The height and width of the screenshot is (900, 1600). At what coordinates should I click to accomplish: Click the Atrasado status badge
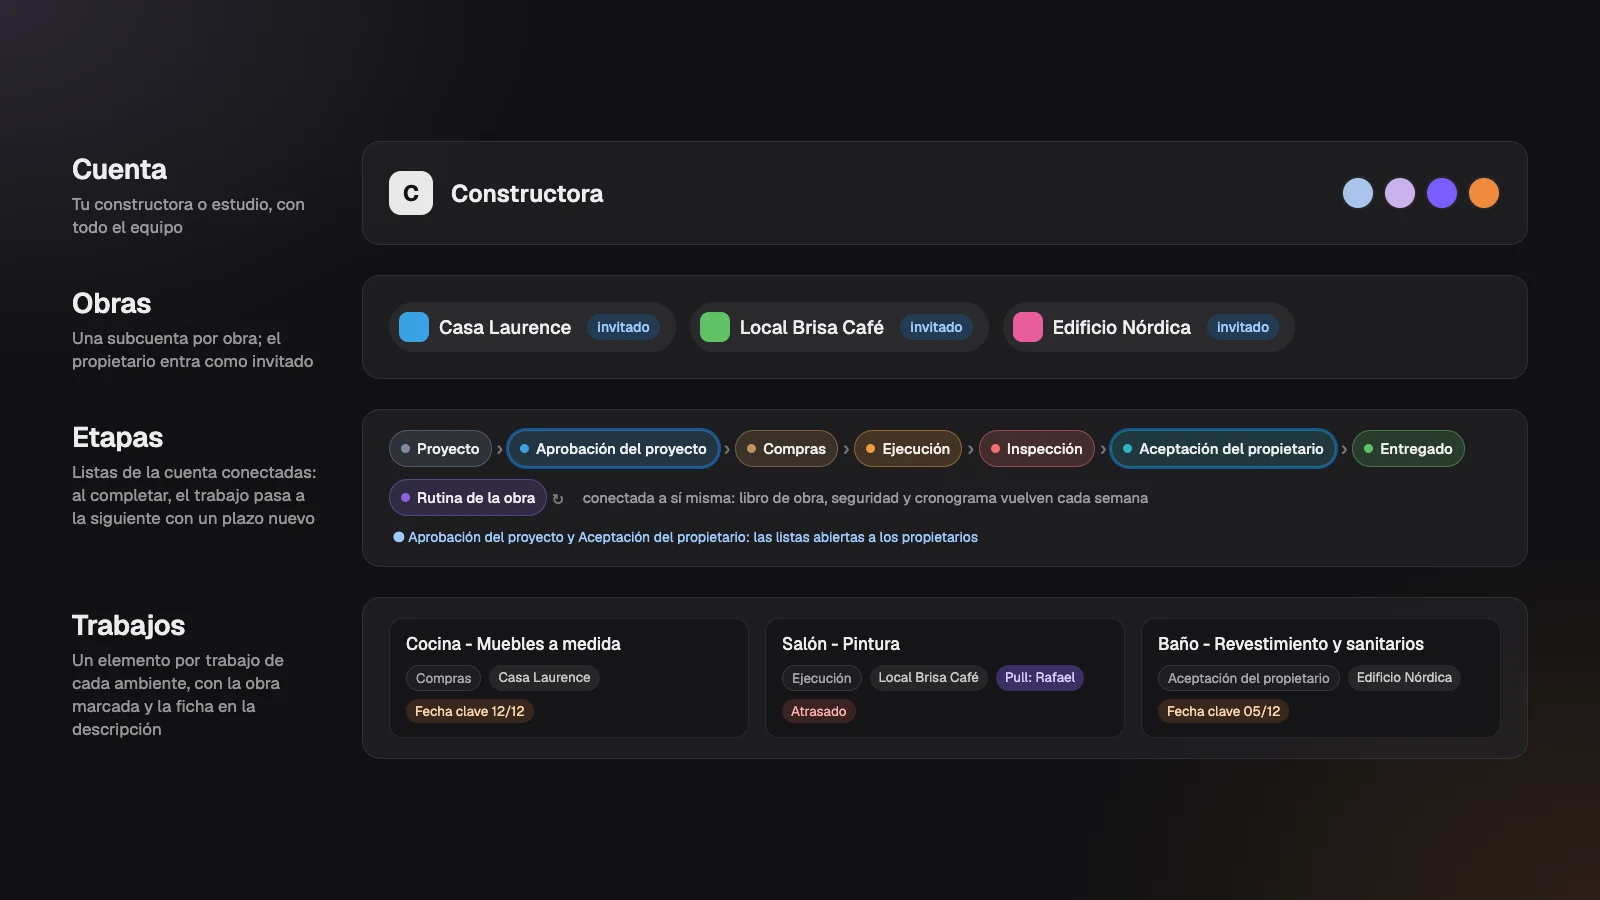(818, 711)
